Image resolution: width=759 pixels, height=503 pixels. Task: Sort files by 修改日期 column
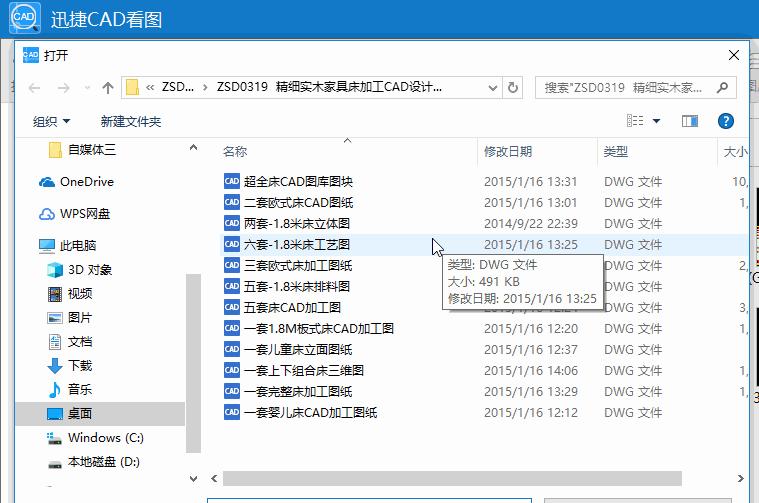pyautogui.click(x=508, y=152)
